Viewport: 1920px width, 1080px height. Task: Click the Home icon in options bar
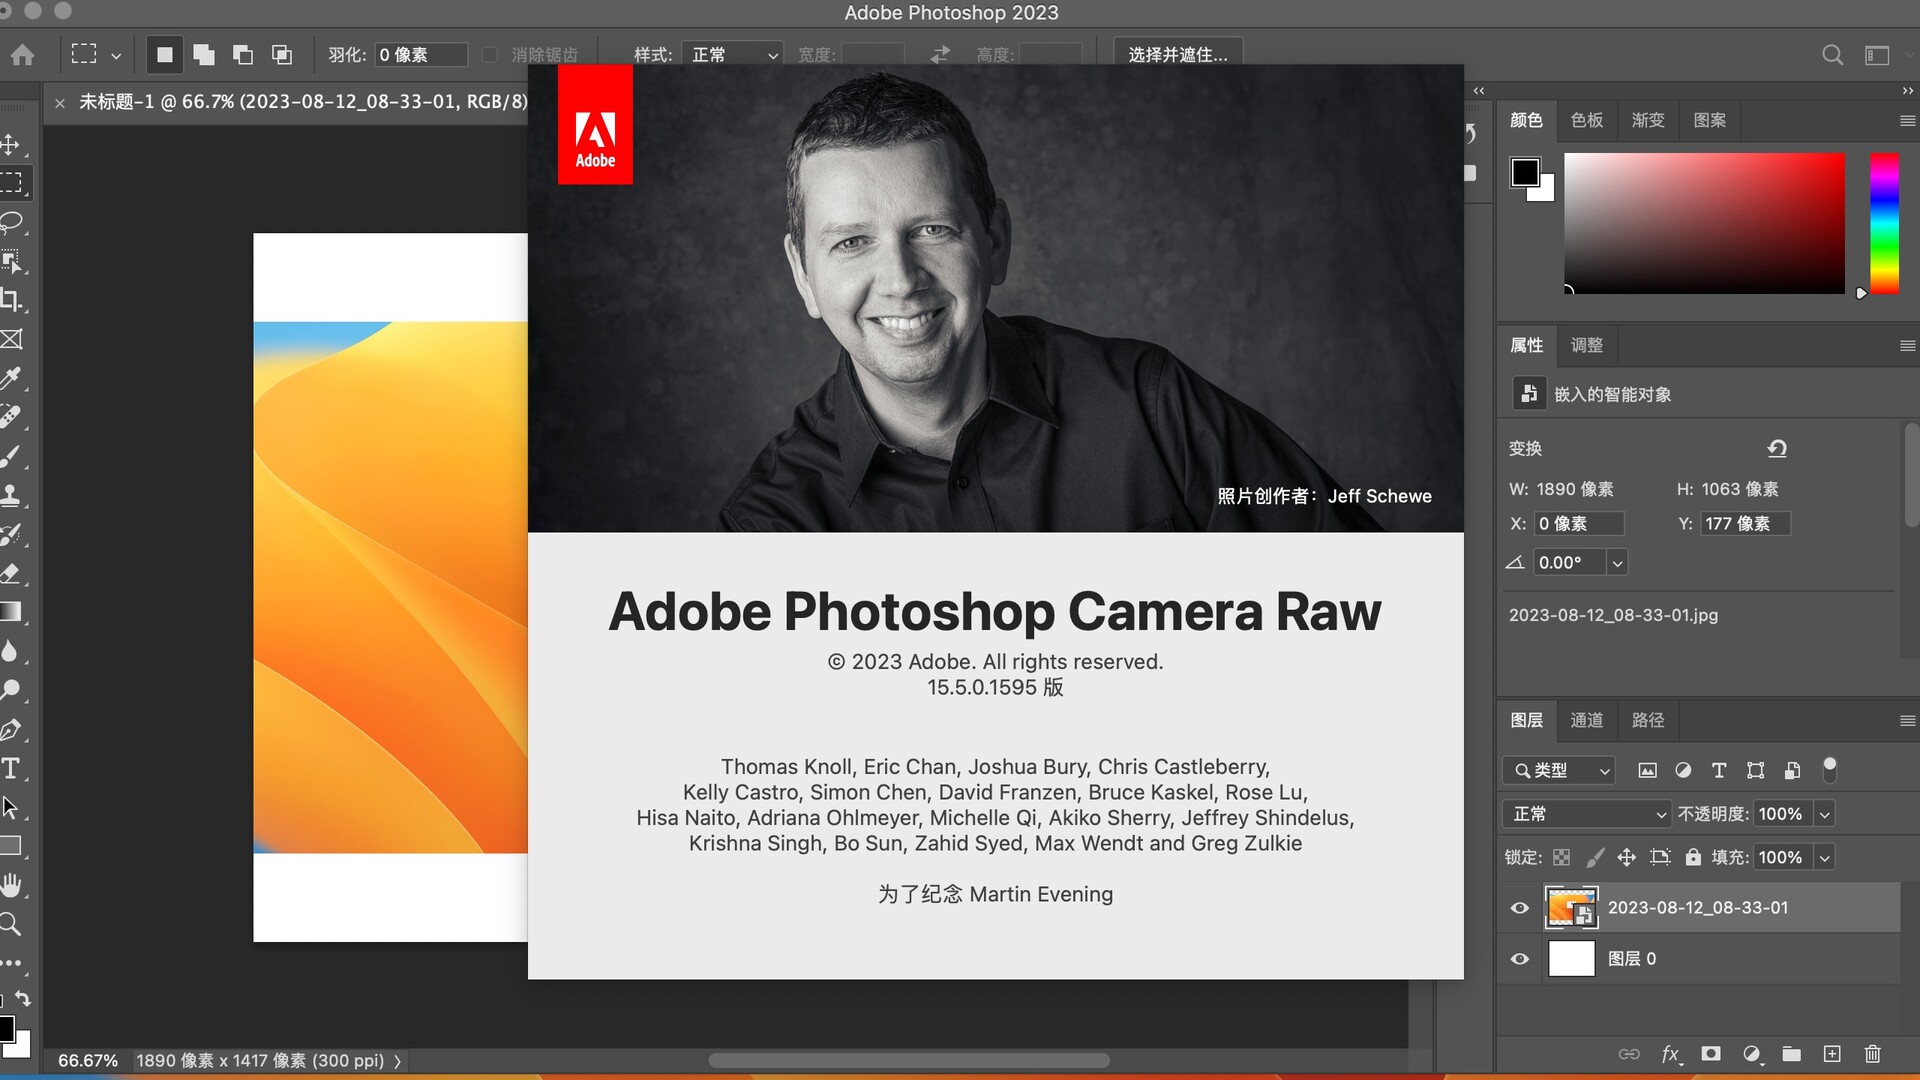coord(22,55)
